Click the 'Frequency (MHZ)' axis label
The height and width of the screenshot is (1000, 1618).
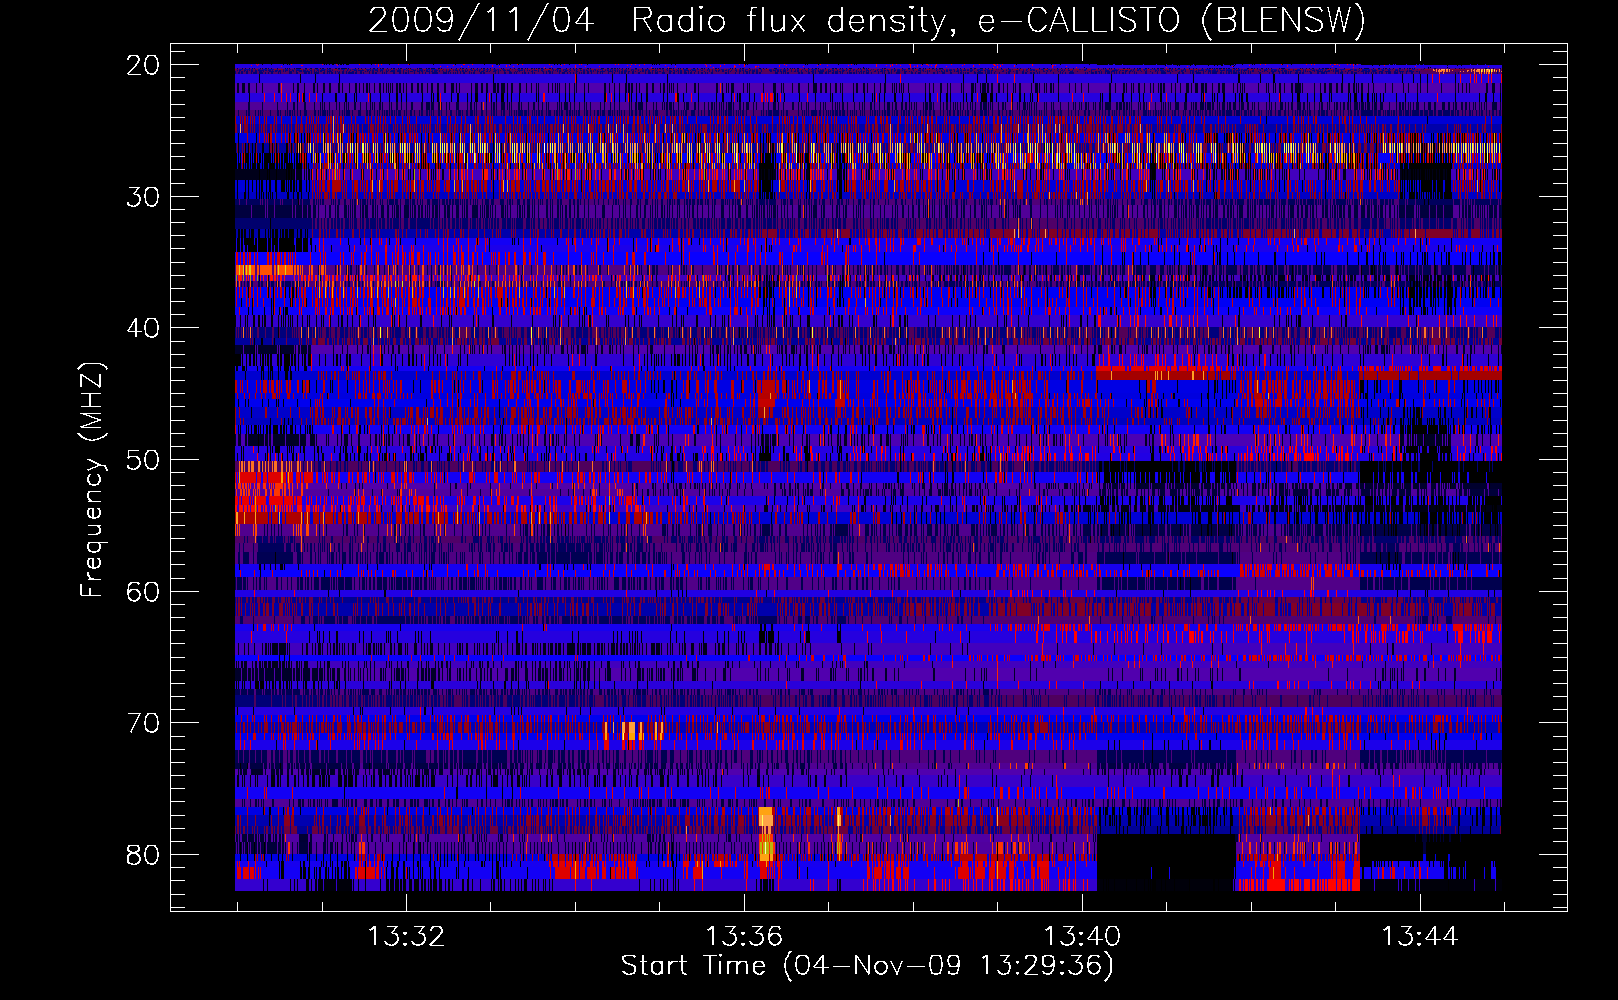point(92,480)
